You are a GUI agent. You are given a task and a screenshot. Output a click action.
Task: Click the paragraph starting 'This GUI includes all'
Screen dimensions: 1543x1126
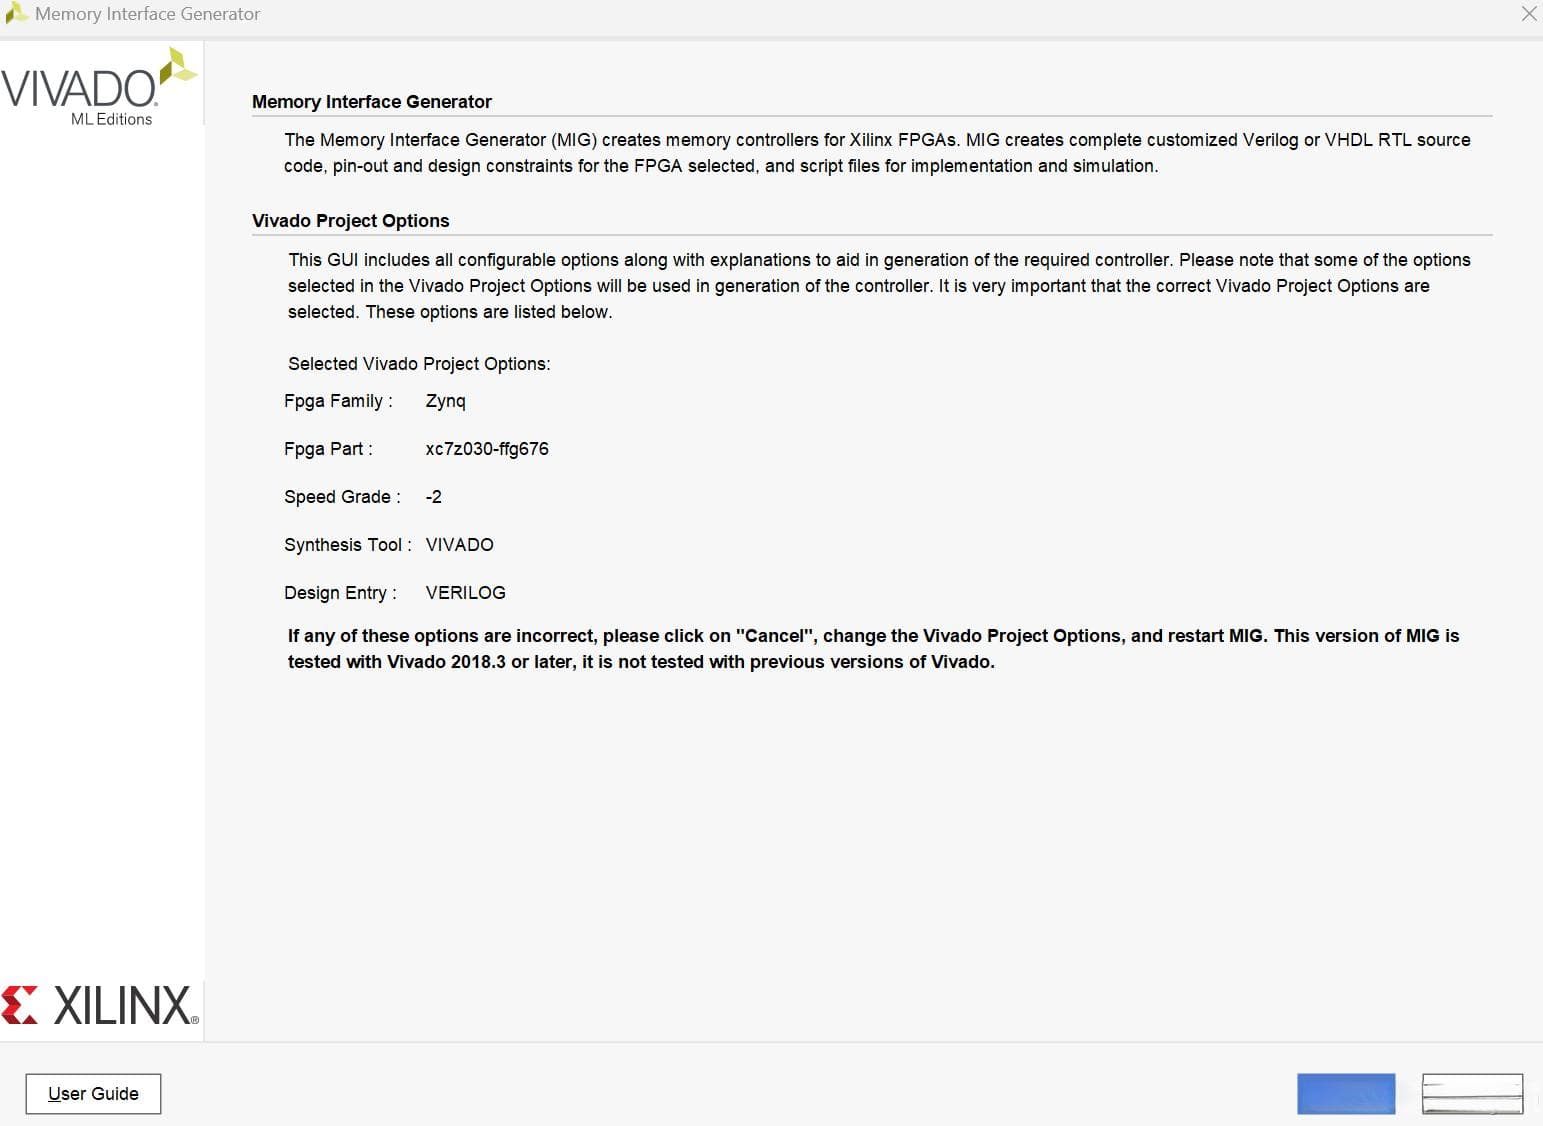(879, 286)
